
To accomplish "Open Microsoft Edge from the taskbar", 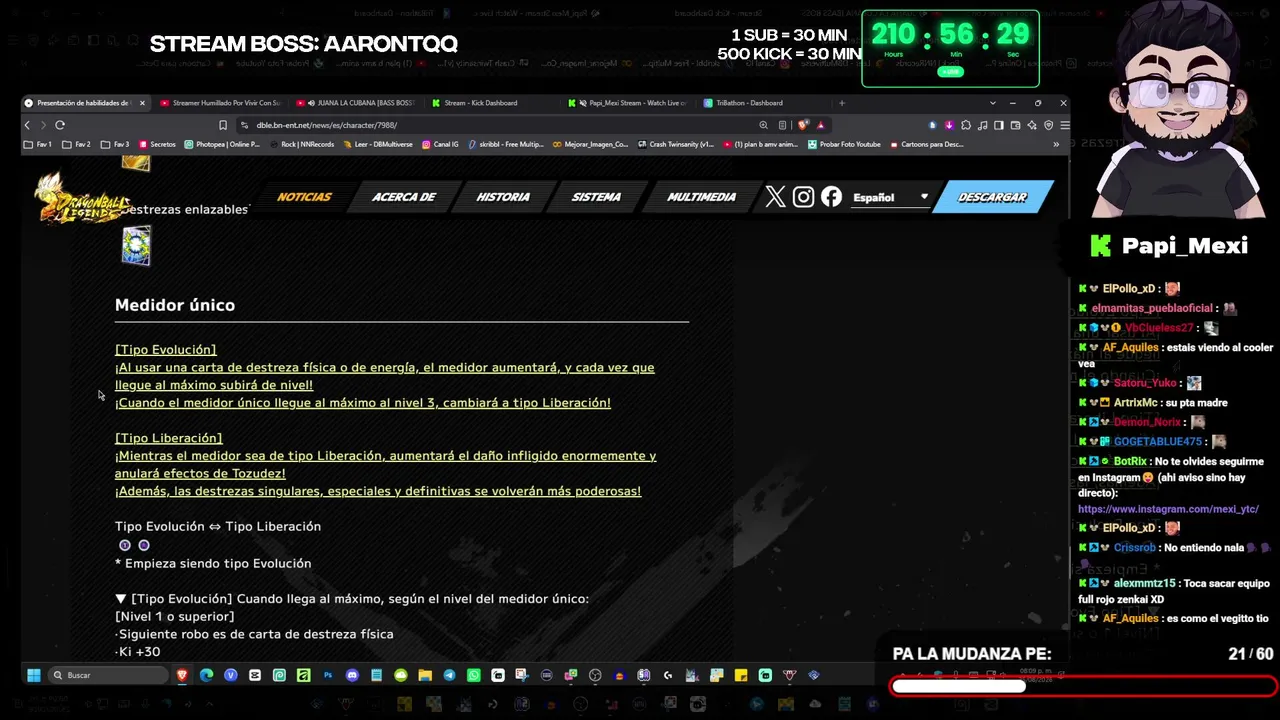I will [x=206, y=675].
